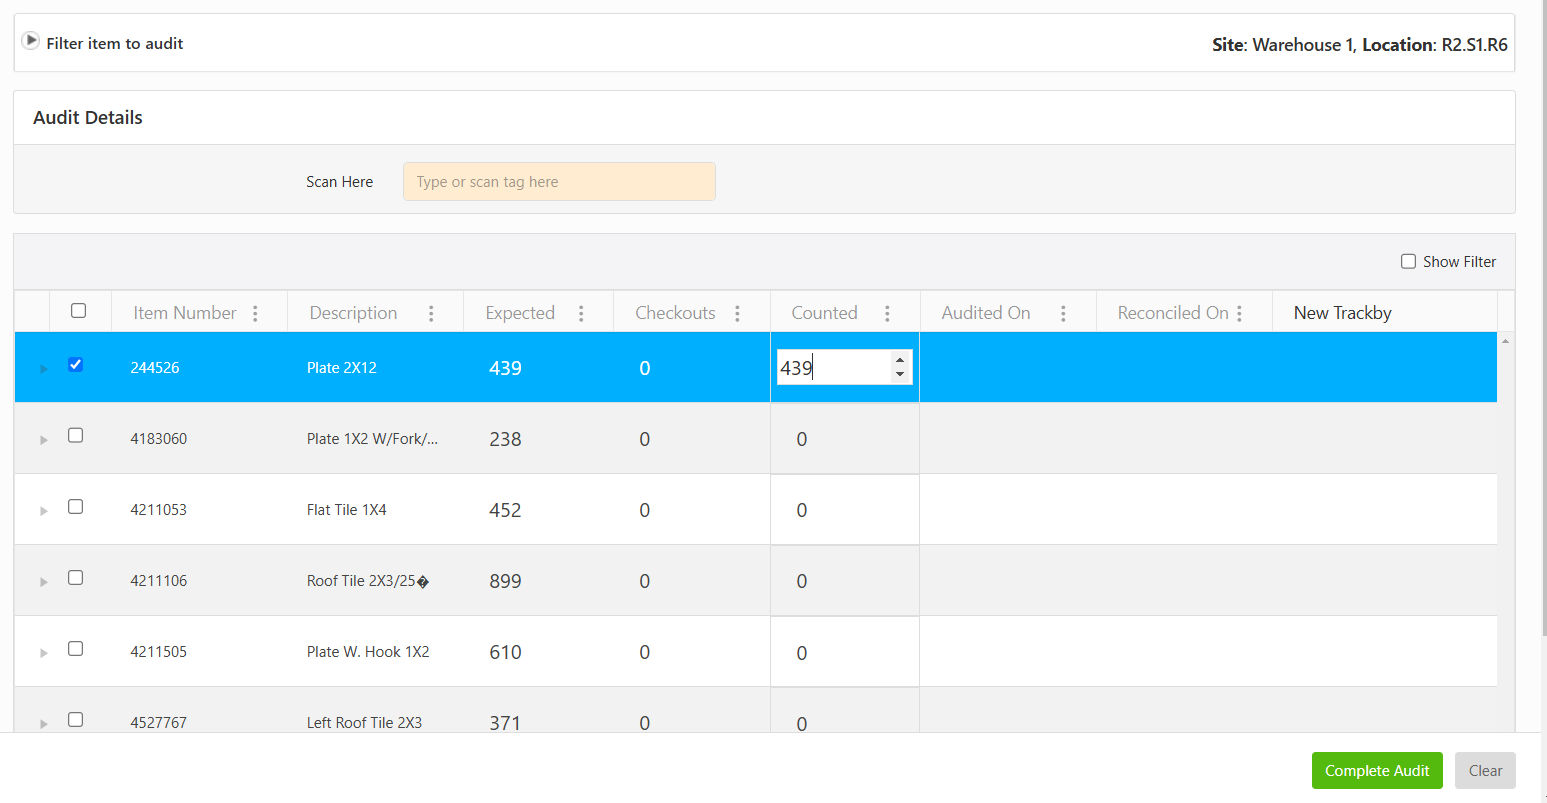Expand row details for item 4183060
The height and width of the screenshot is (803, 1547).
(43, 440)
